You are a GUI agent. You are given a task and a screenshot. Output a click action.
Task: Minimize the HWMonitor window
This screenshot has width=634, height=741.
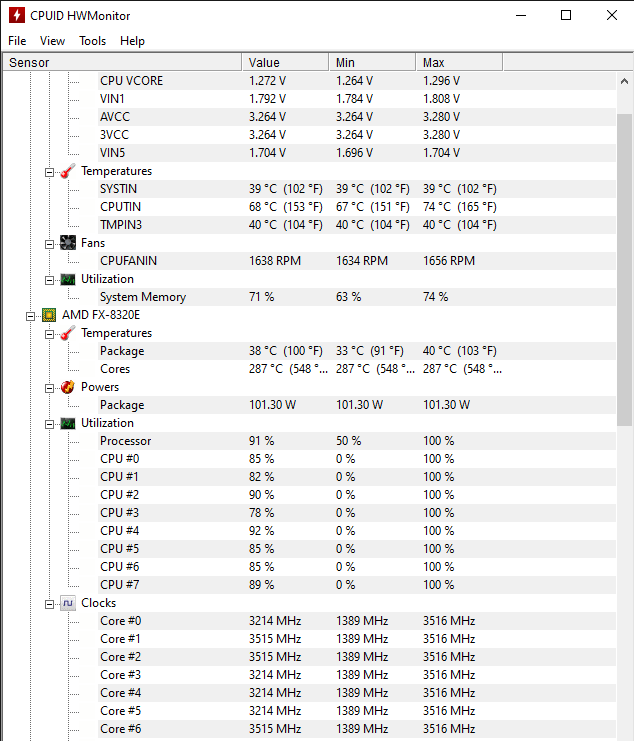pyautogui.click(x=521, y=15)
